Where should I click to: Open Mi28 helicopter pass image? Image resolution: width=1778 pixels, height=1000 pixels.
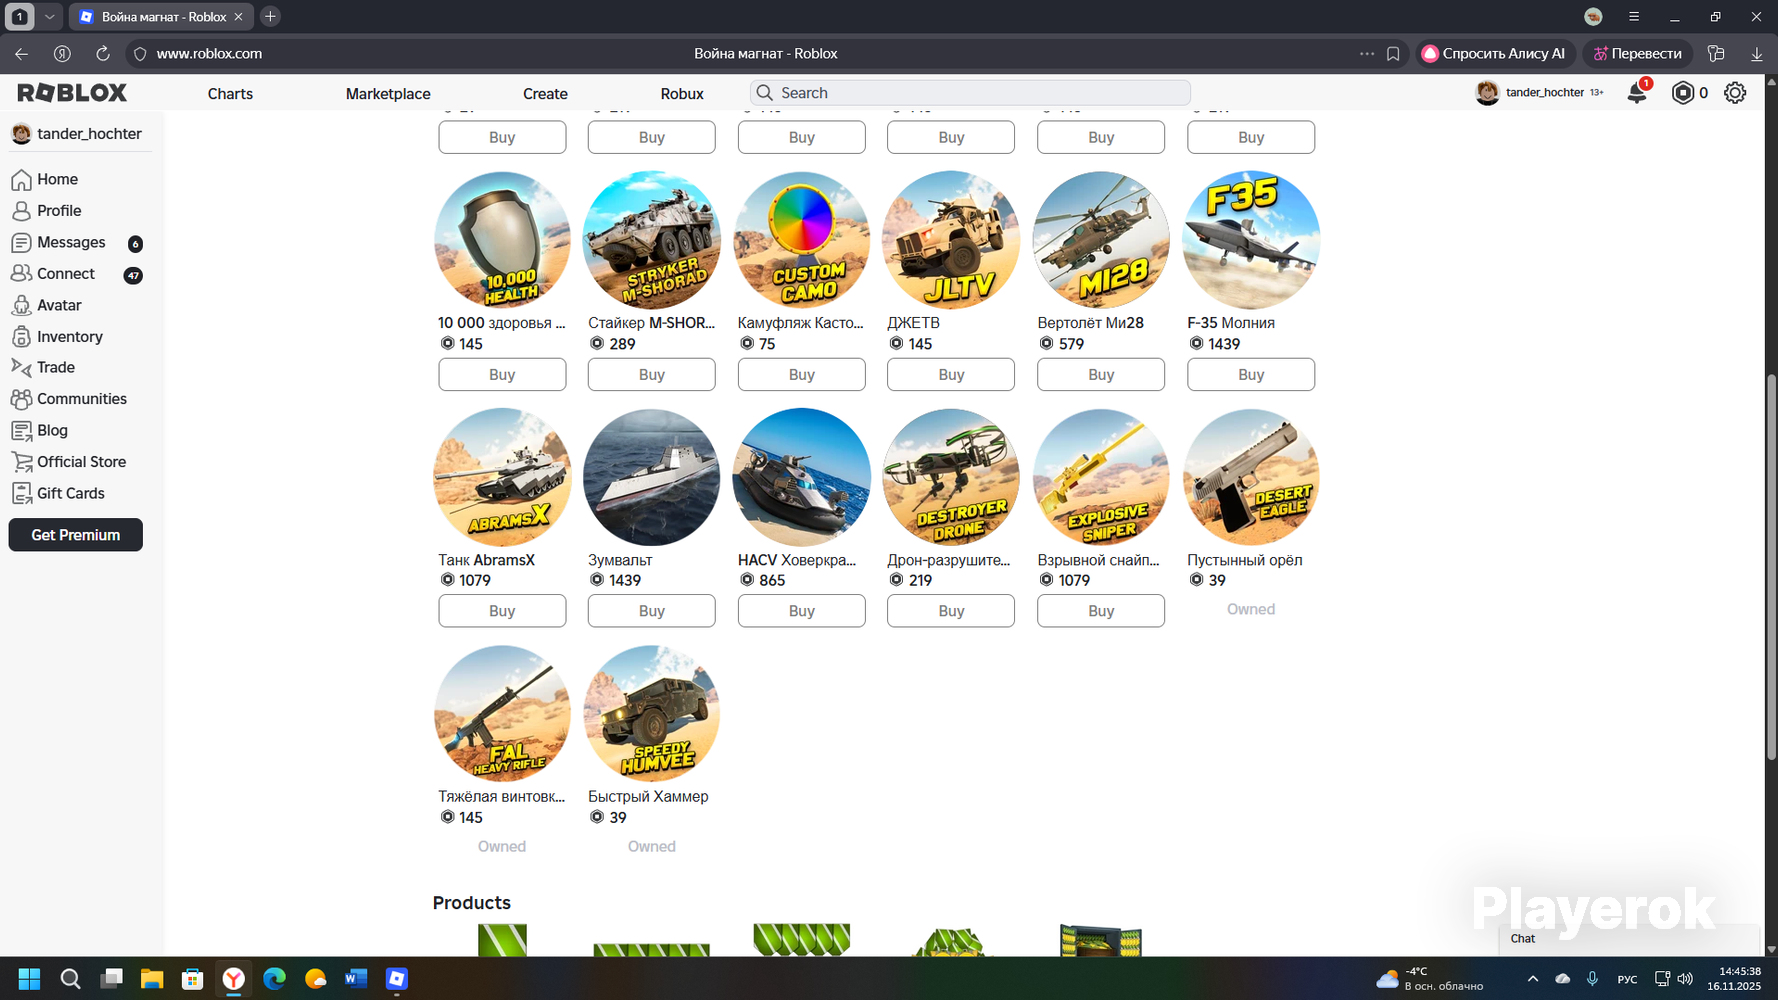tap(1101, 240)
